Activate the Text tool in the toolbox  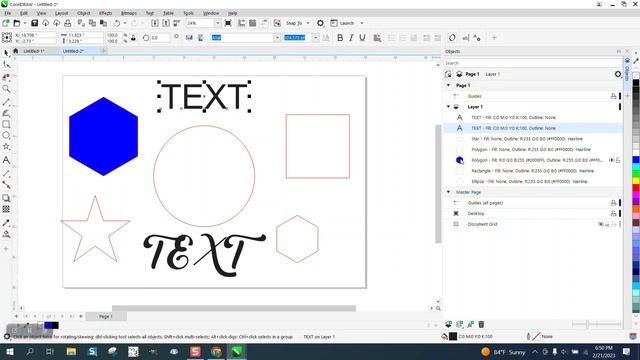tap(6, 160)
